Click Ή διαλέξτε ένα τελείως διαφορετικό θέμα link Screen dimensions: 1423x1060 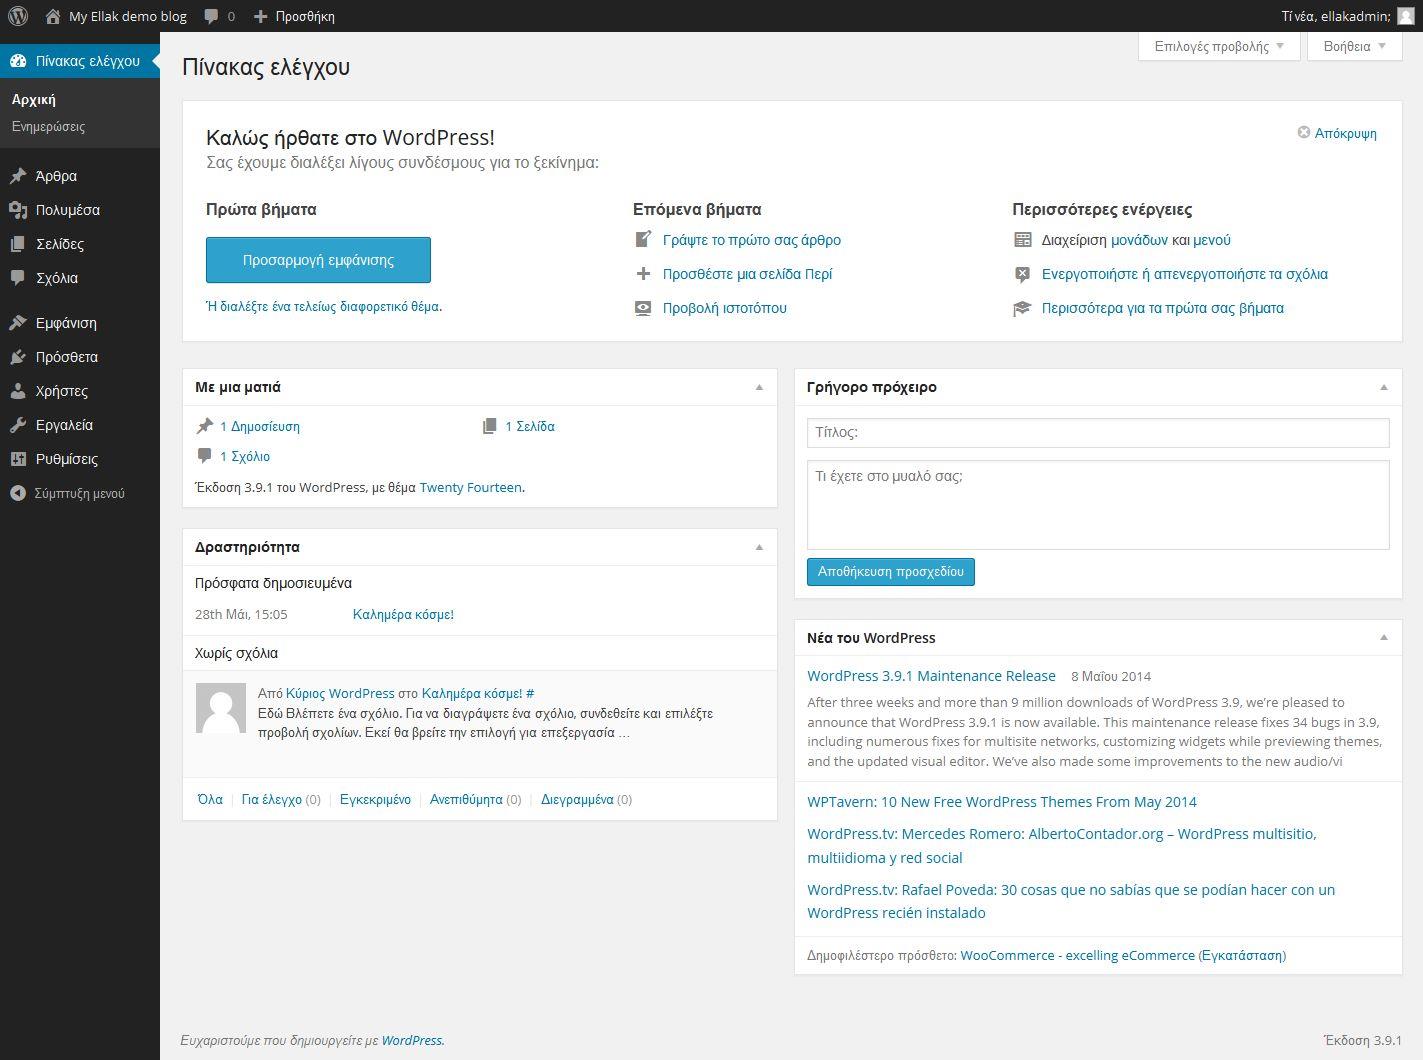324,306
